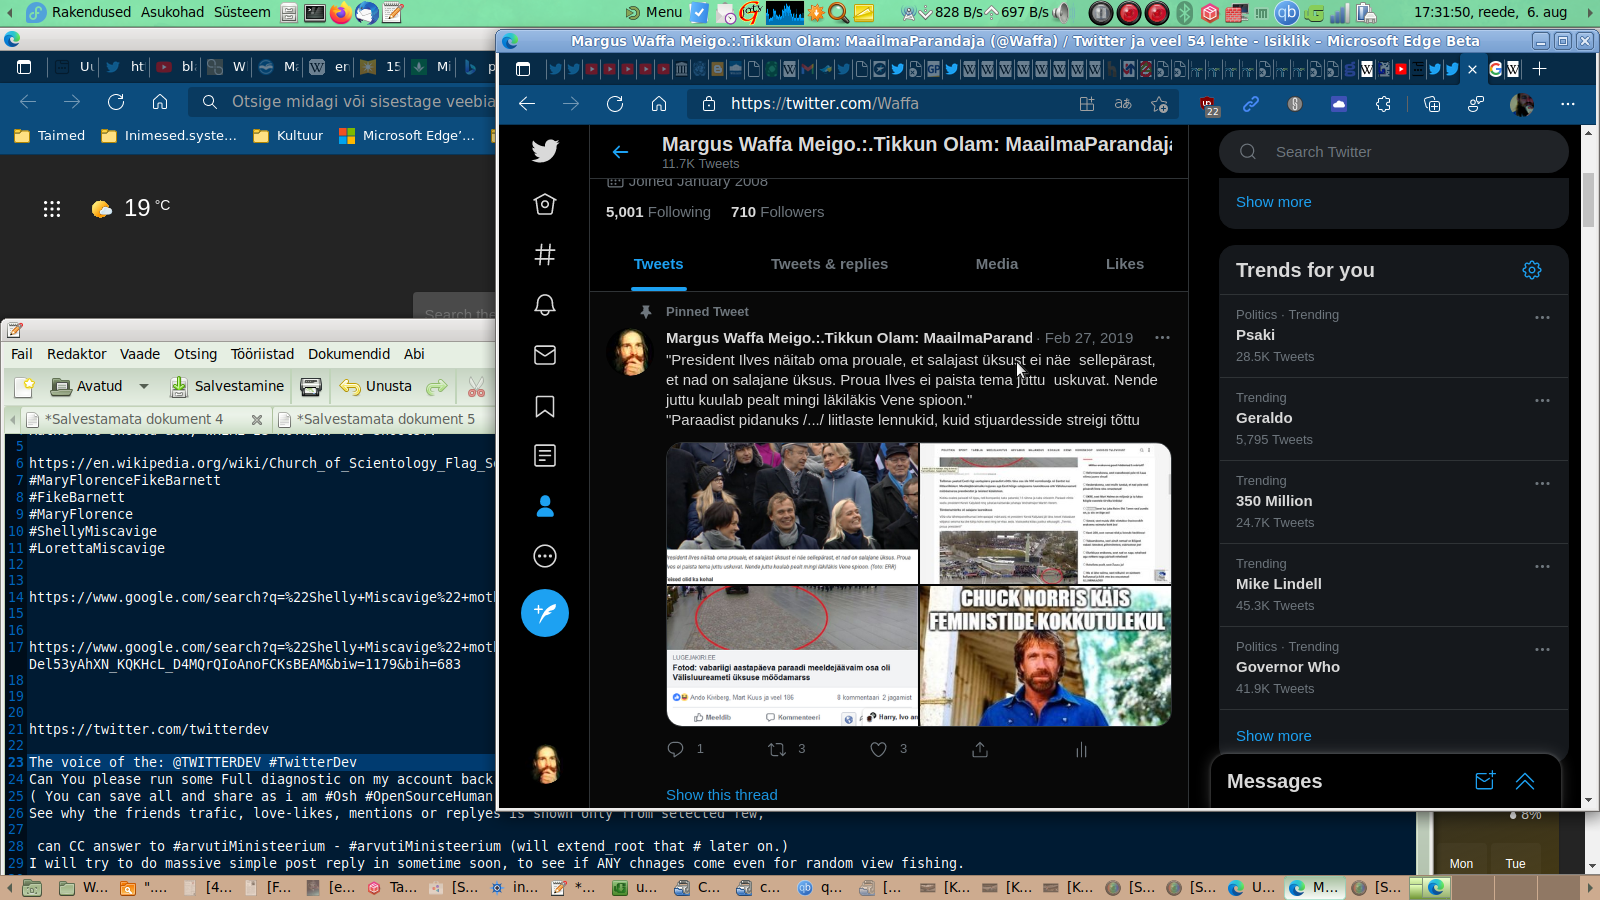This screenshot has width=1600, height=900.
Task: Close Salvestamata dokument 4 tab
Action: pyautogui.click(x=257, y=420)
